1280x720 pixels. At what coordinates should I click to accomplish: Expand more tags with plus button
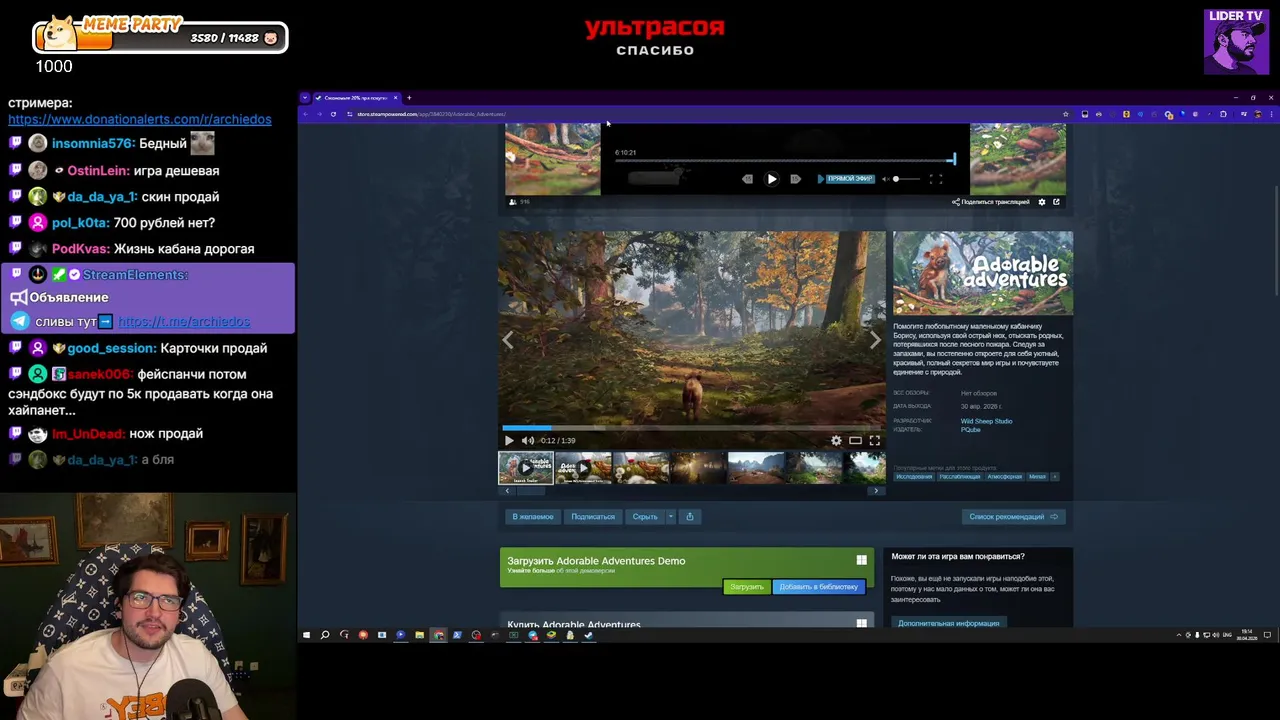tap(1054, 477)
